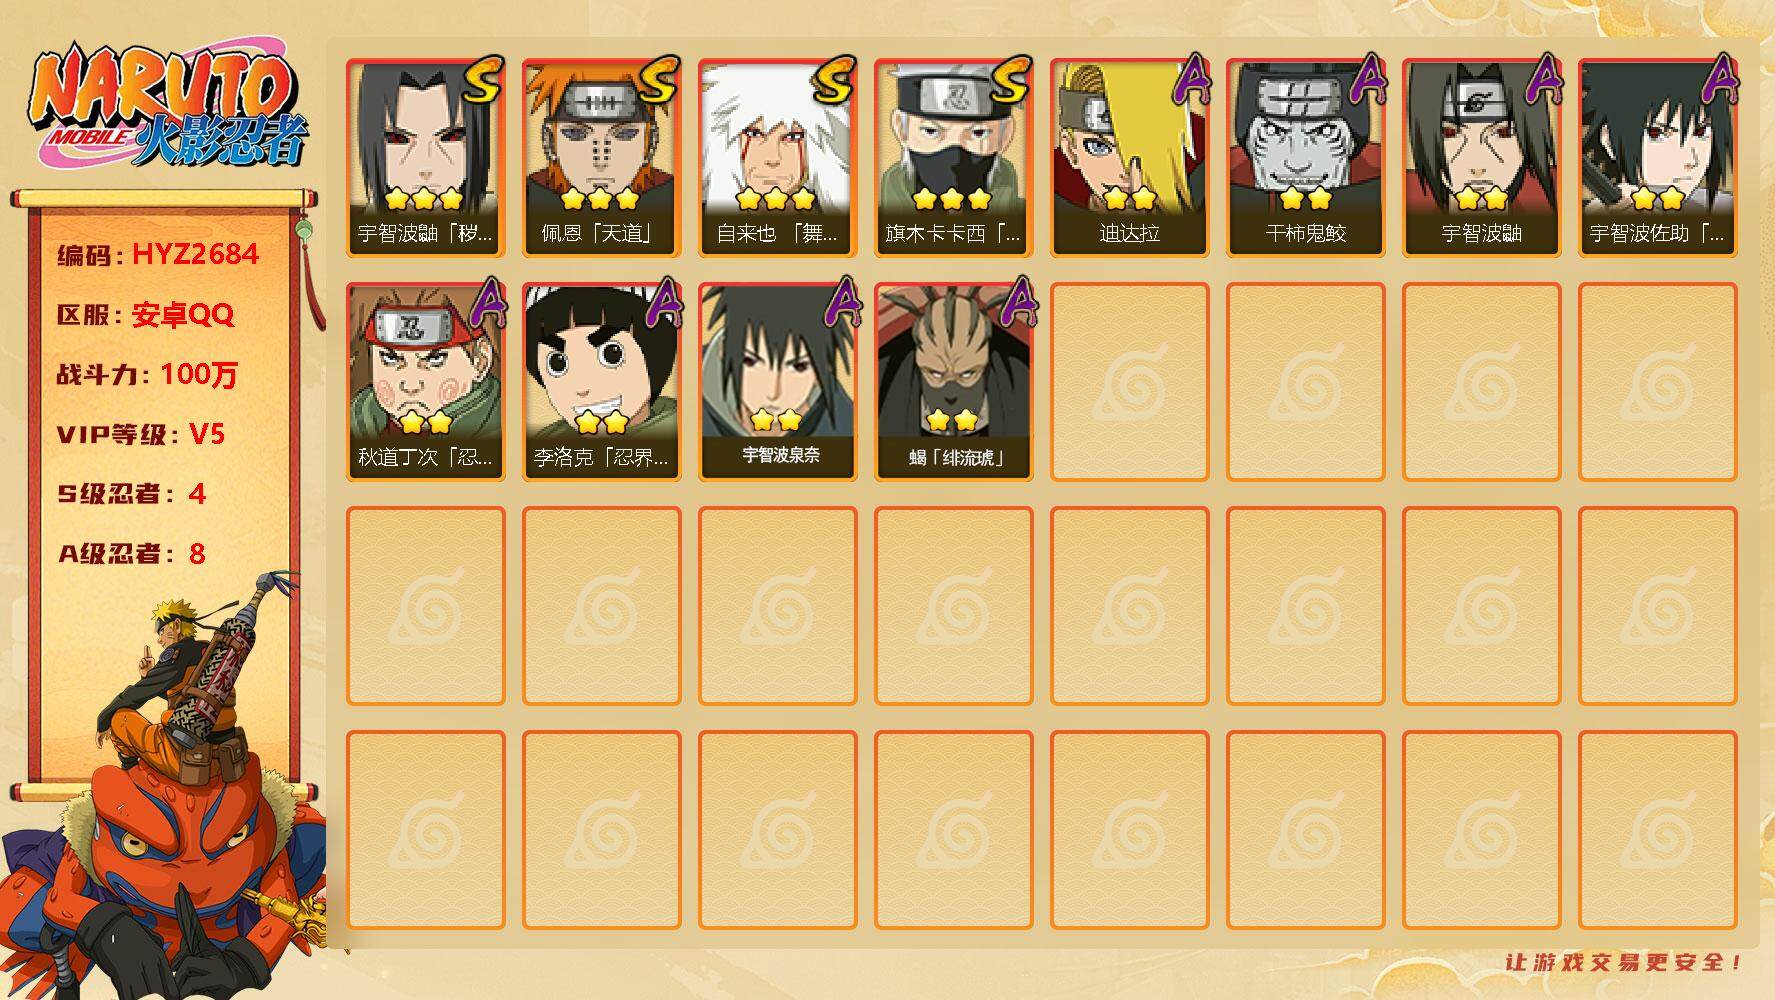Open the 宇智波泉奈 ninja card

777,382
